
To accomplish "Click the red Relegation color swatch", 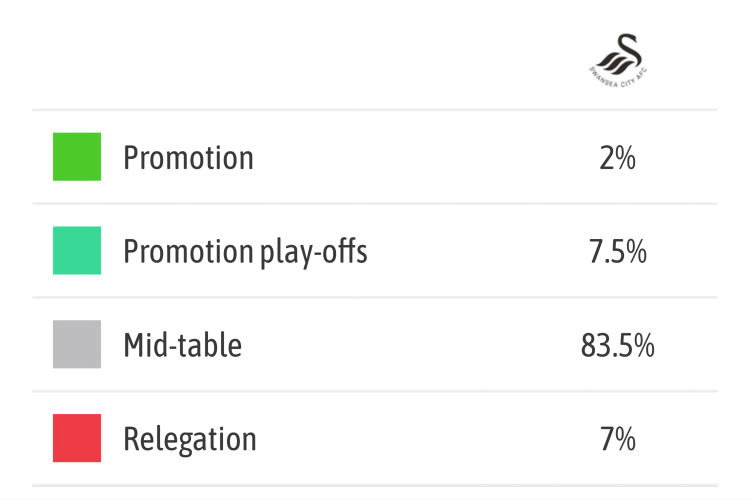I will click(x=77, y=439).
